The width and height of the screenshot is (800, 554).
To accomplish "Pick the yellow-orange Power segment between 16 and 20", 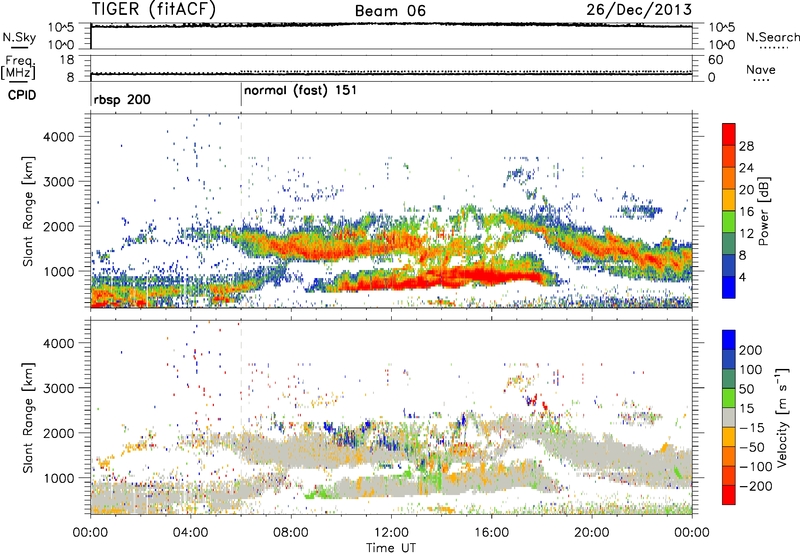I will click(729, 200).
